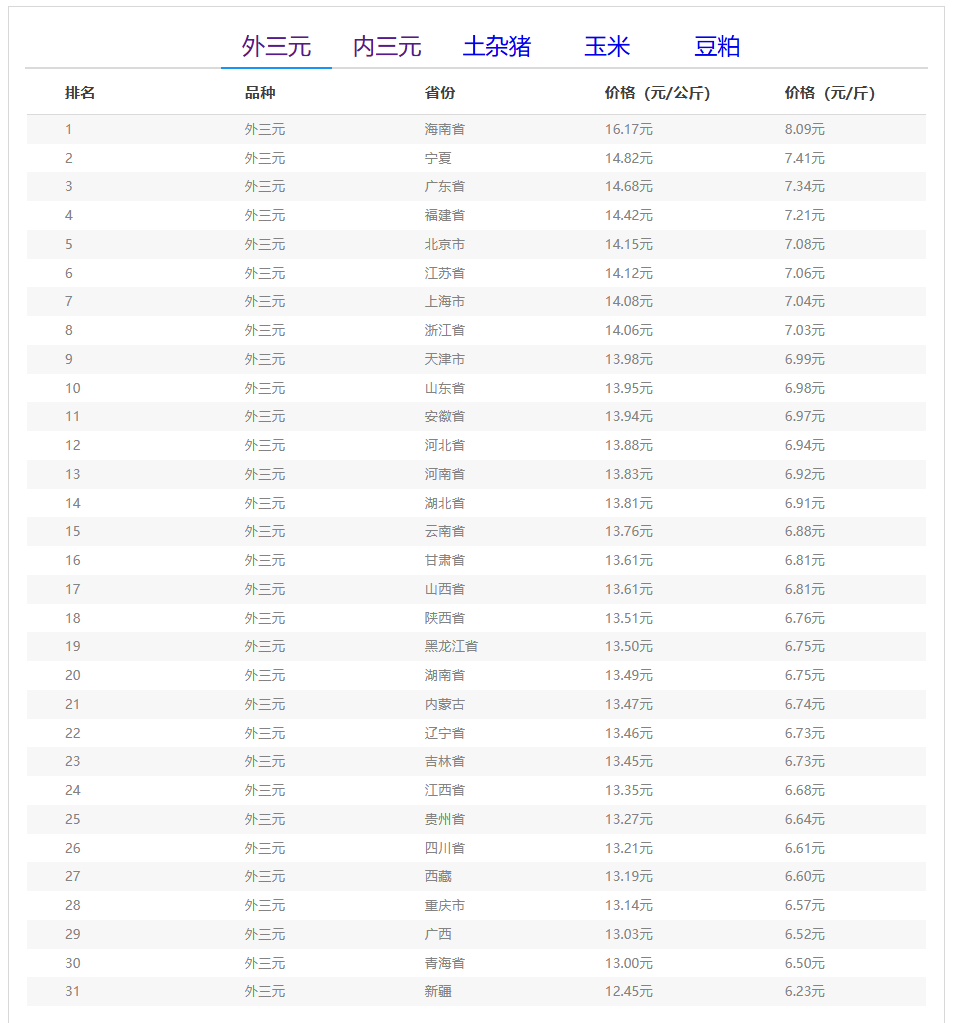Click the 省份 column header

point(440,93)
